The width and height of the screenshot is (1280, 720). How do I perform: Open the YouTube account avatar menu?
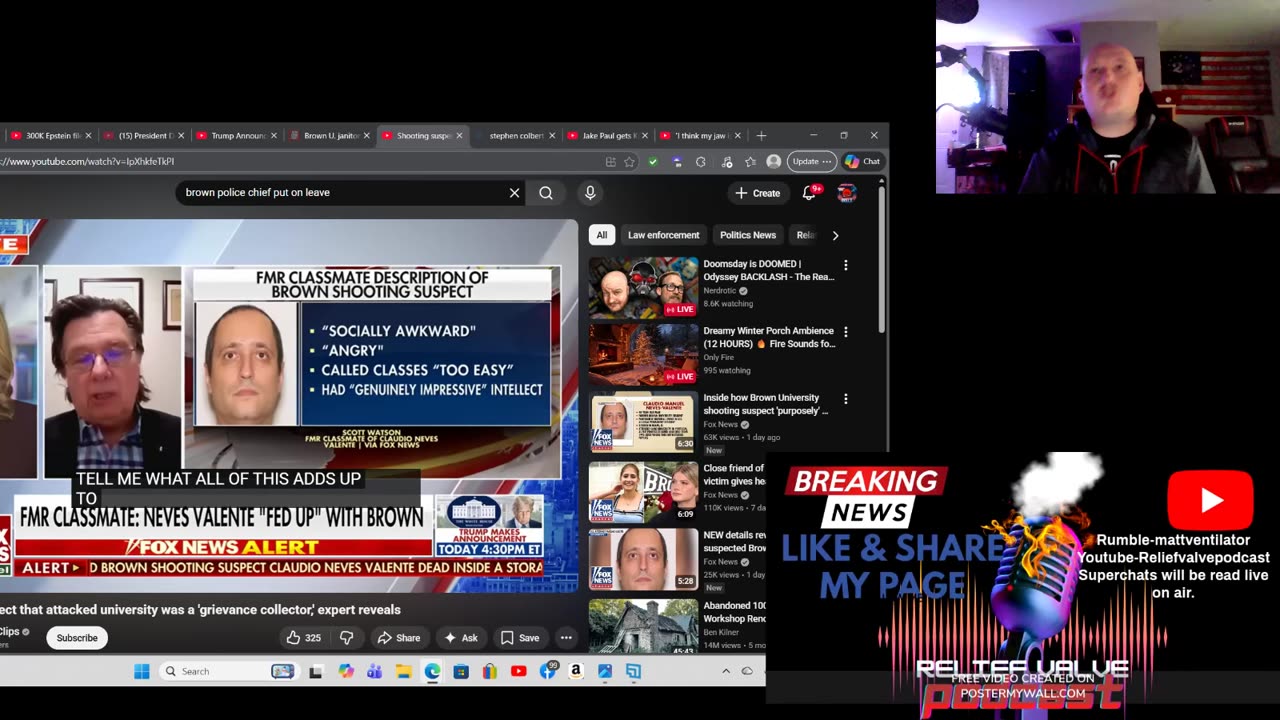click(846, 193)
